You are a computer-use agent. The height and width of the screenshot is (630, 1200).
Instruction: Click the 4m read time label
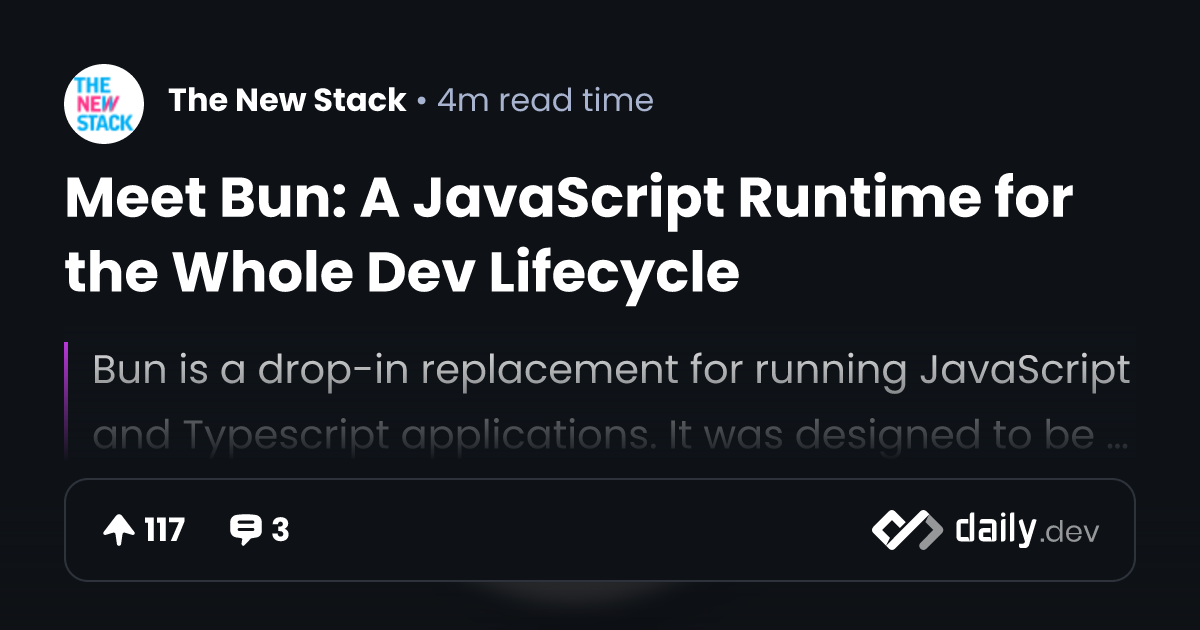[x=545, y=100]
